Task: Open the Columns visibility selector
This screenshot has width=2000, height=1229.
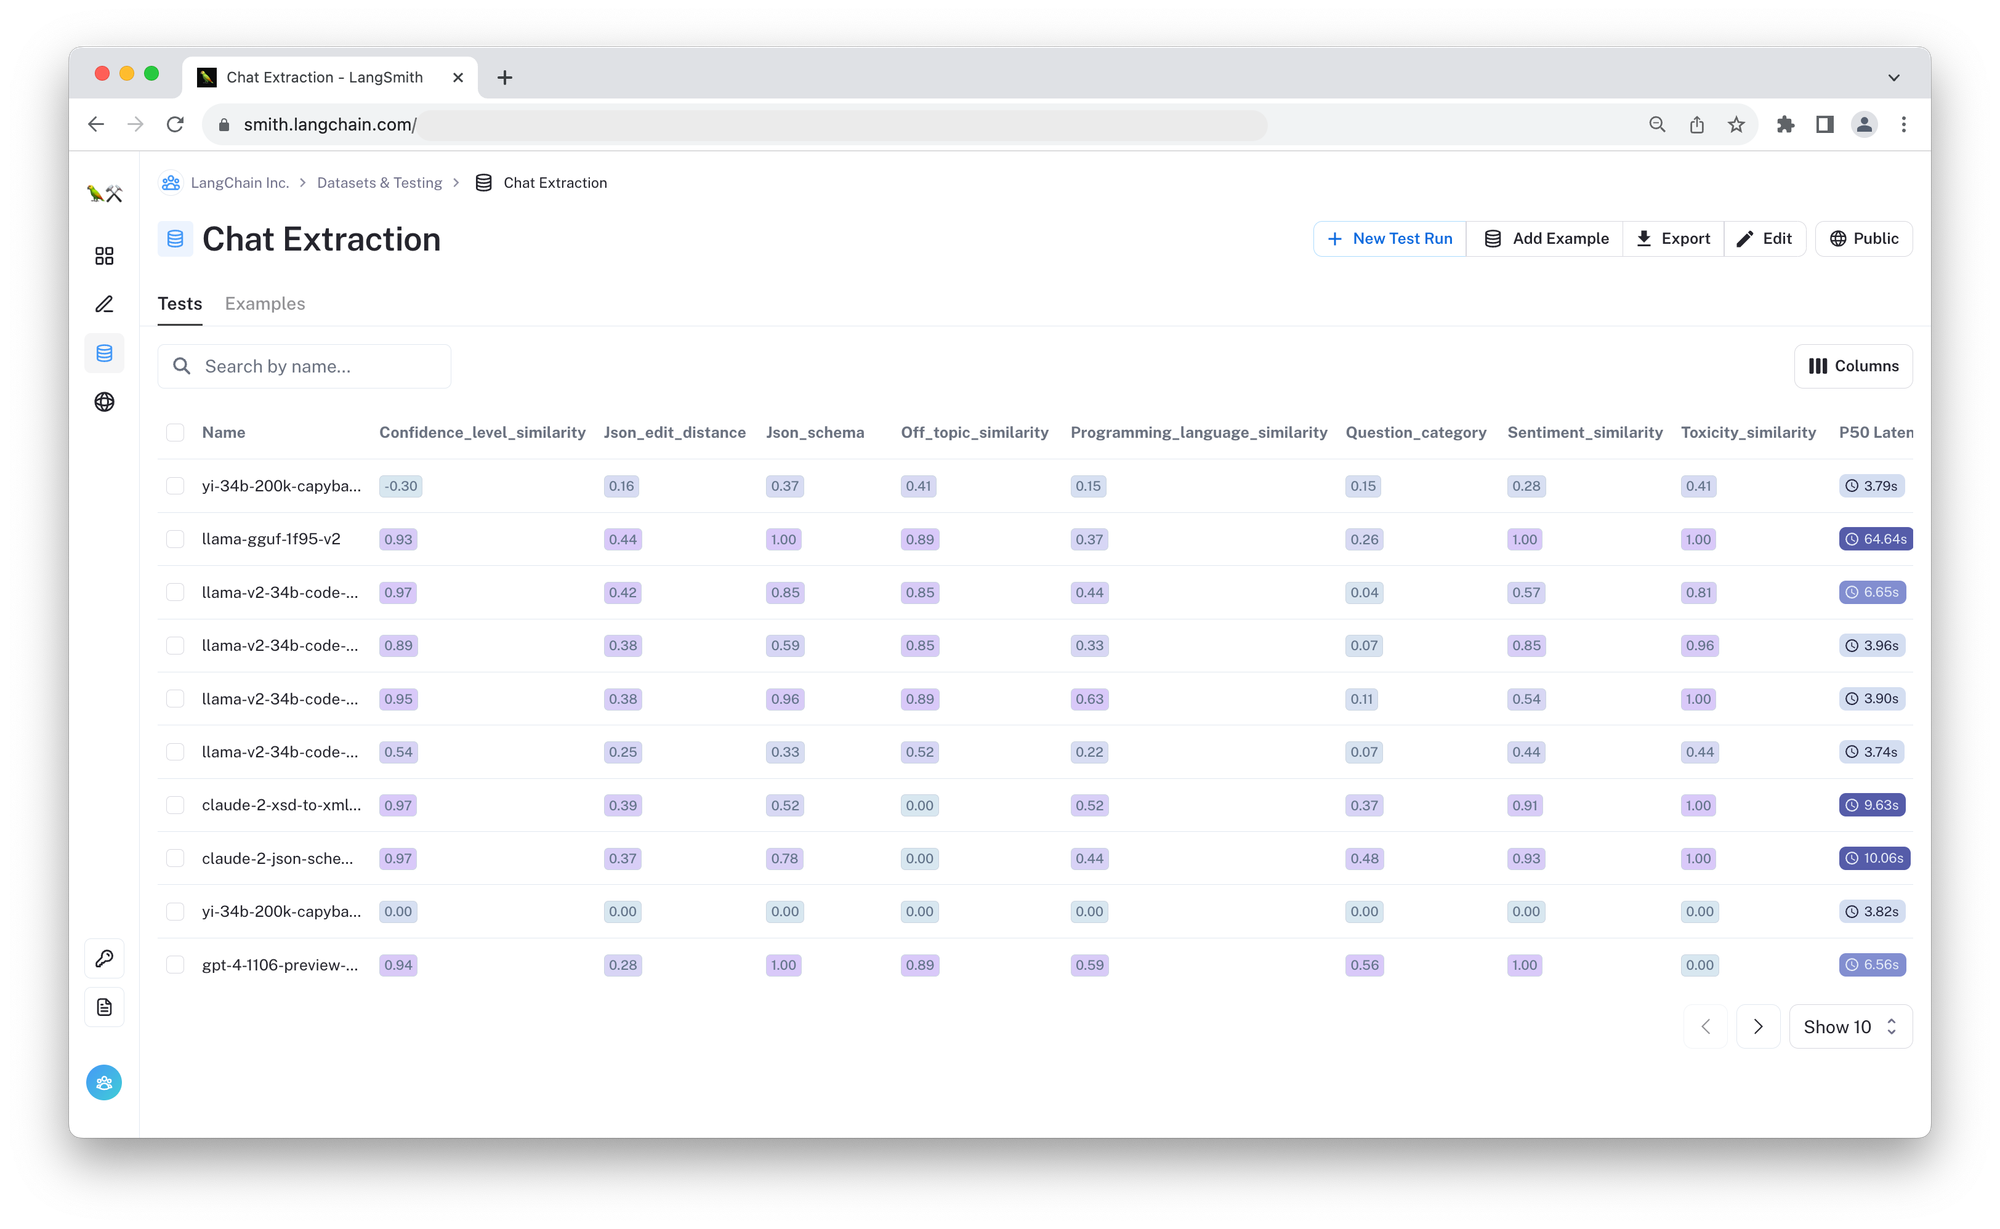Action: (1853, 366)
